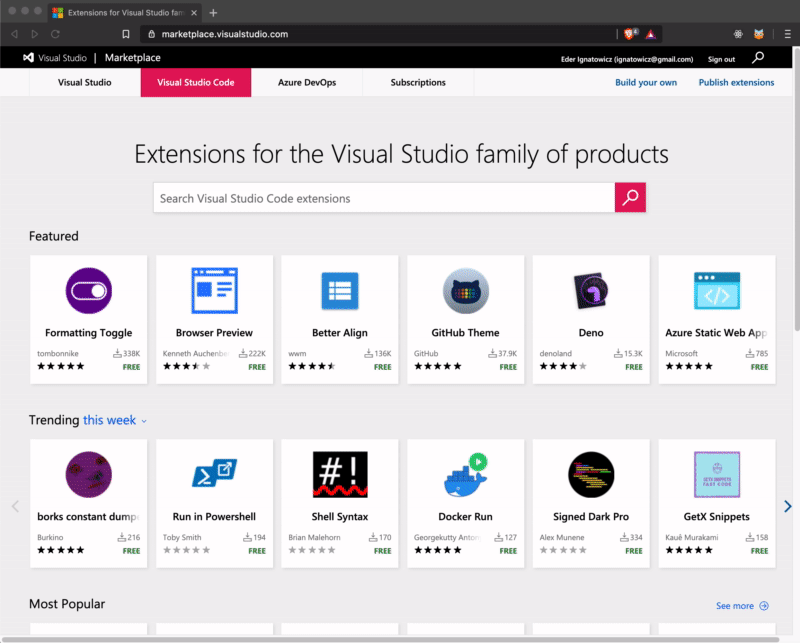Open the Azure DevOps tab
This screenshot has height=643, width=800.
tap(307, 82)
